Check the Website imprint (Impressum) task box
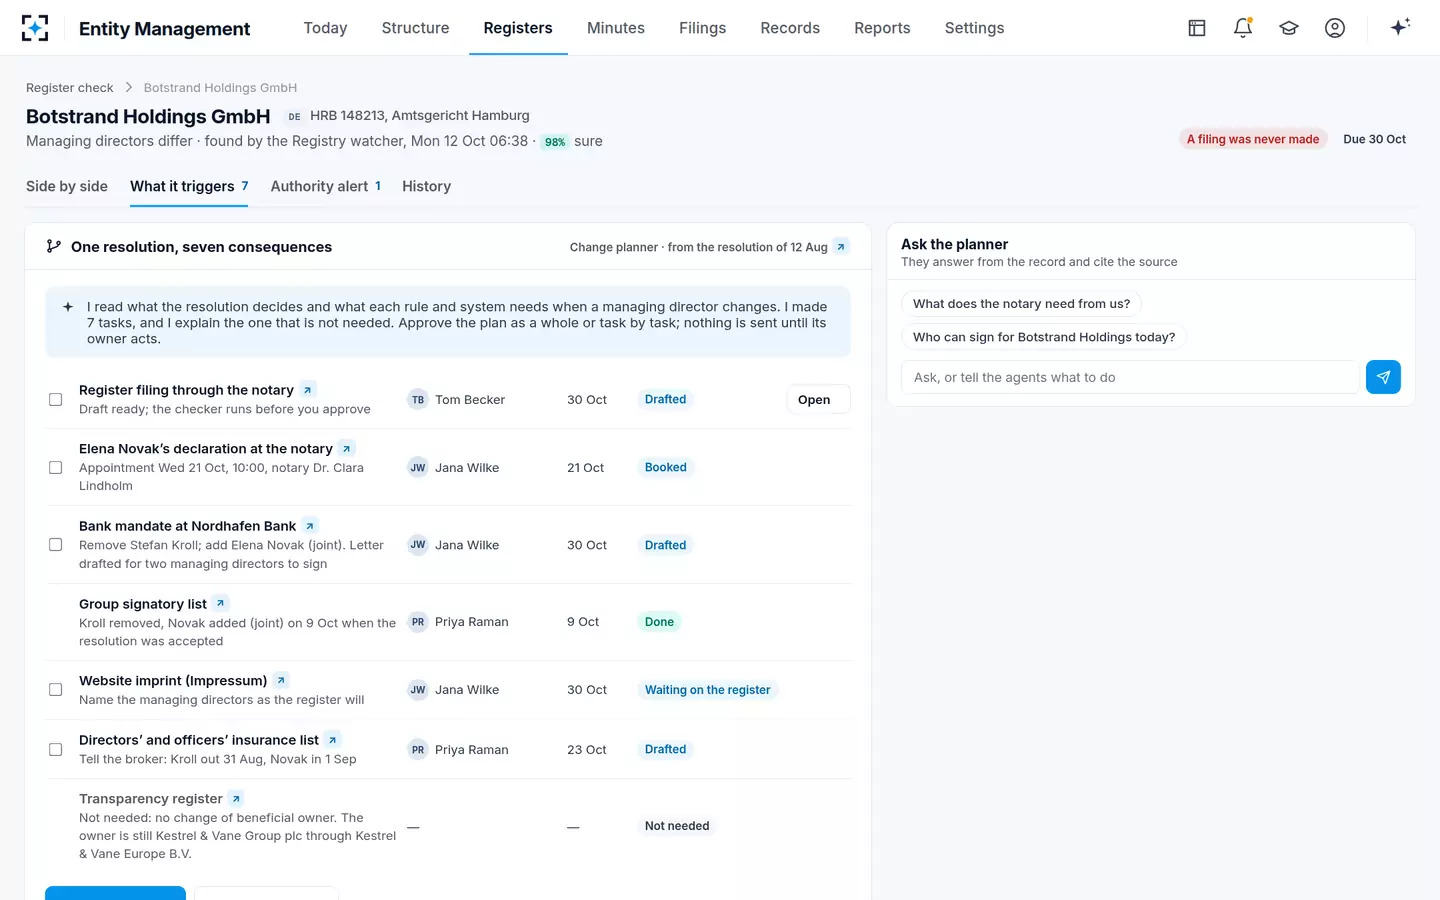Image resolution: width=1440 pixels, height=900 pixels. click(x=56, y=690)
